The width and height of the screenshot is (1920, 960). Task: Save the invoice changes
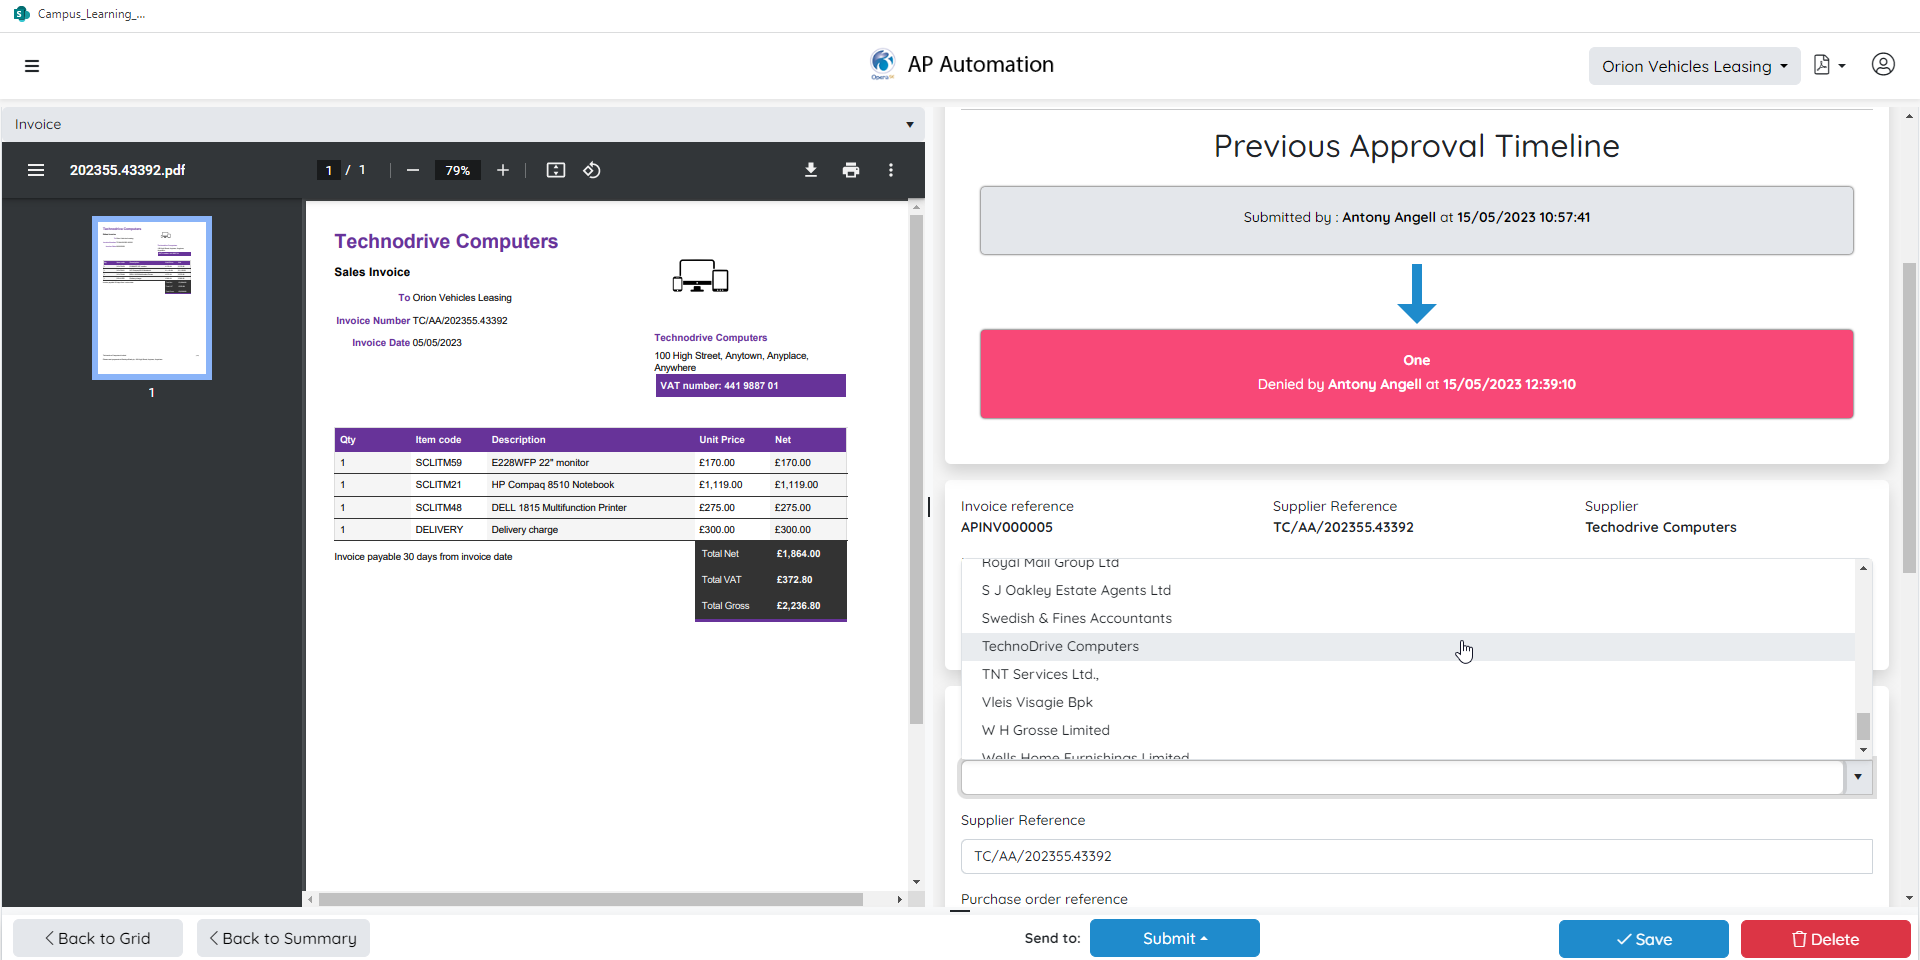pos(1644,939)
